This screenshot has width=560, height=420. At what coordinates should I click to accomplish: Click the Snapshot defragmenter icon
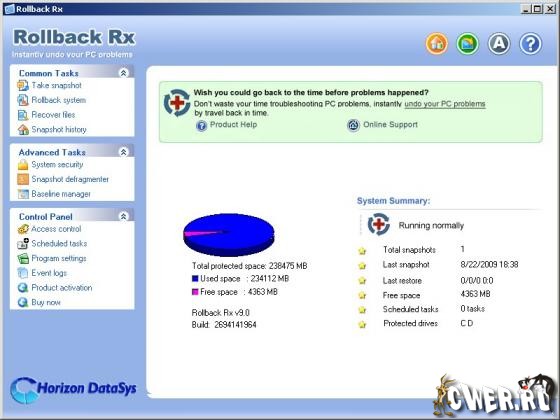click(23, 179)
